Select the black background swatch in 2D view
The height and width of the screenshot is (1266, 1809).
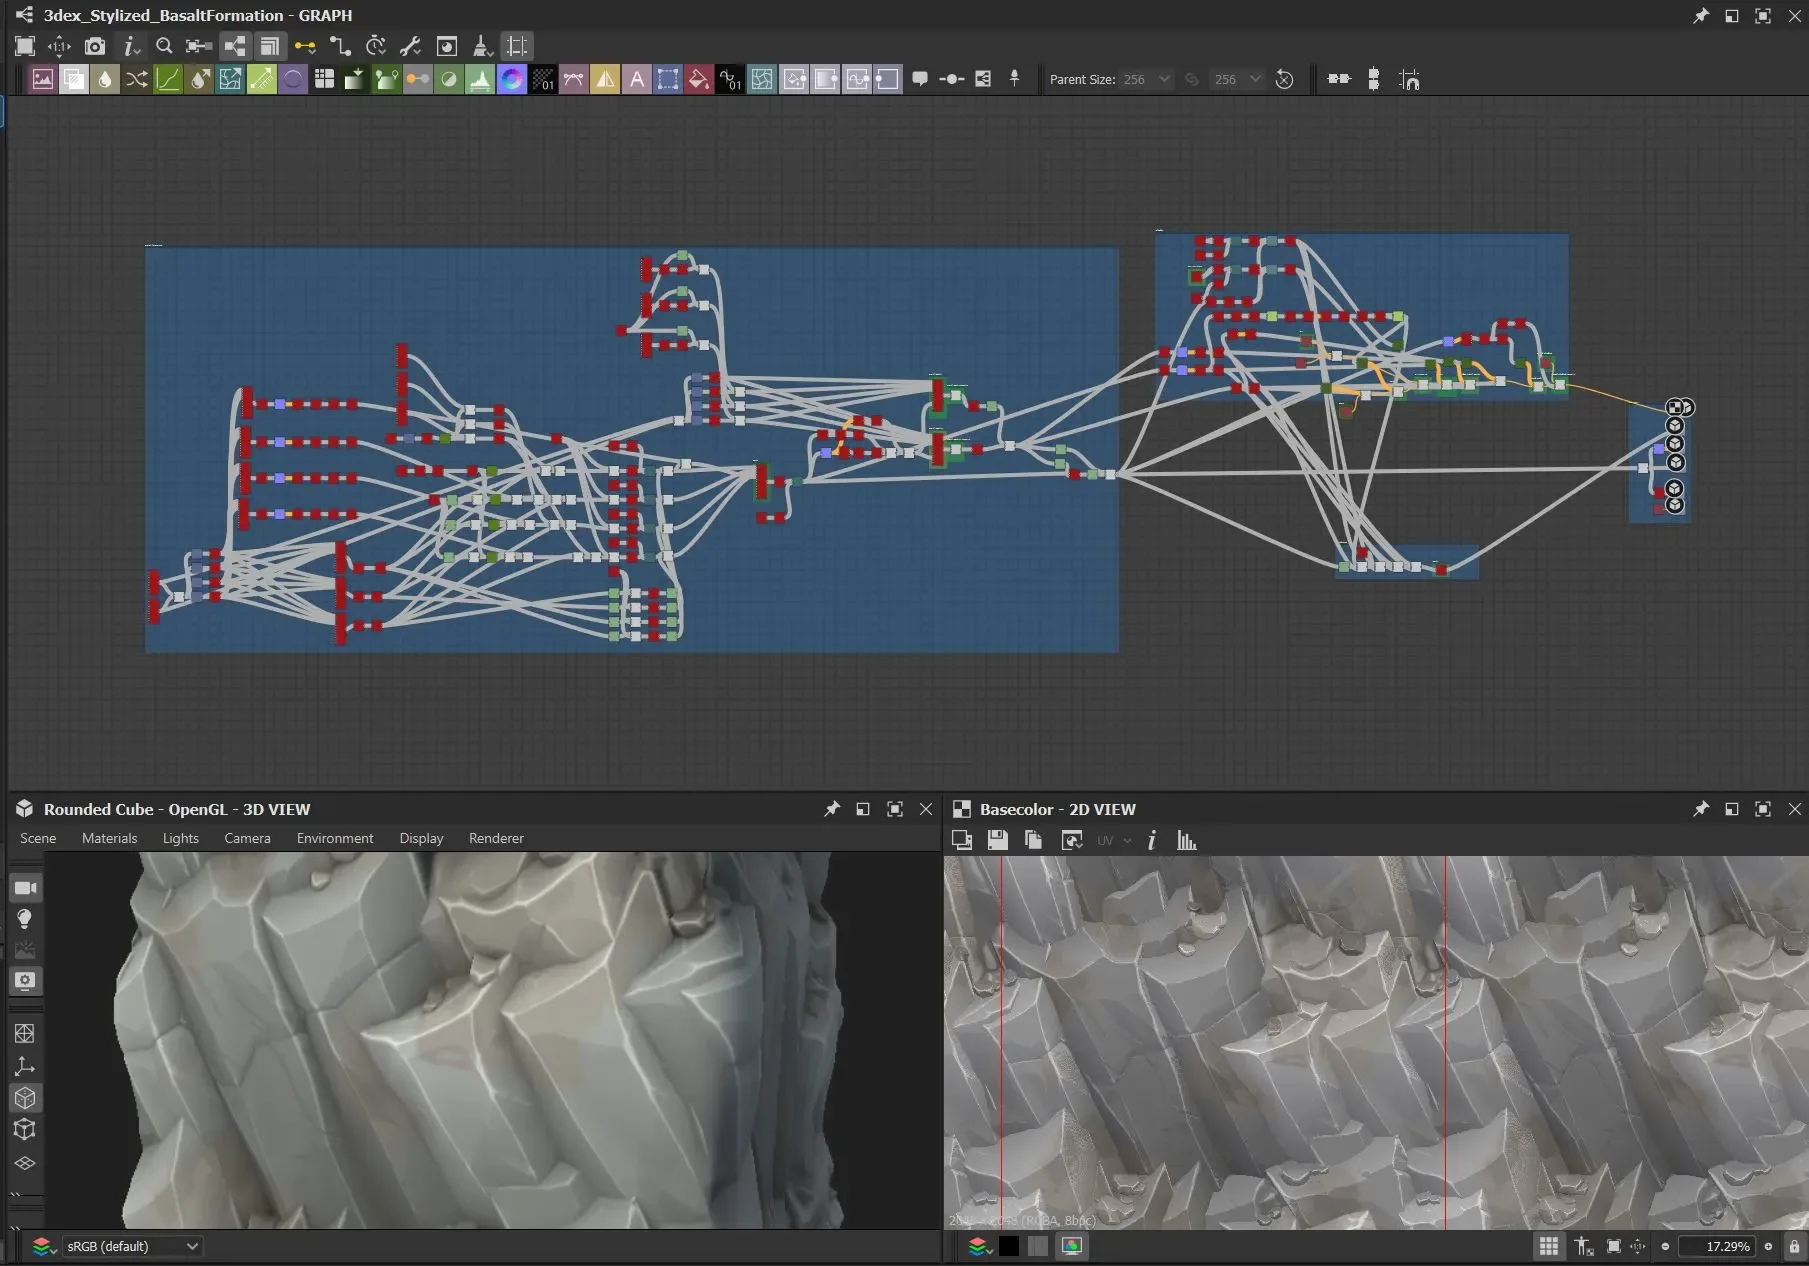(x=1008, y=1246)
